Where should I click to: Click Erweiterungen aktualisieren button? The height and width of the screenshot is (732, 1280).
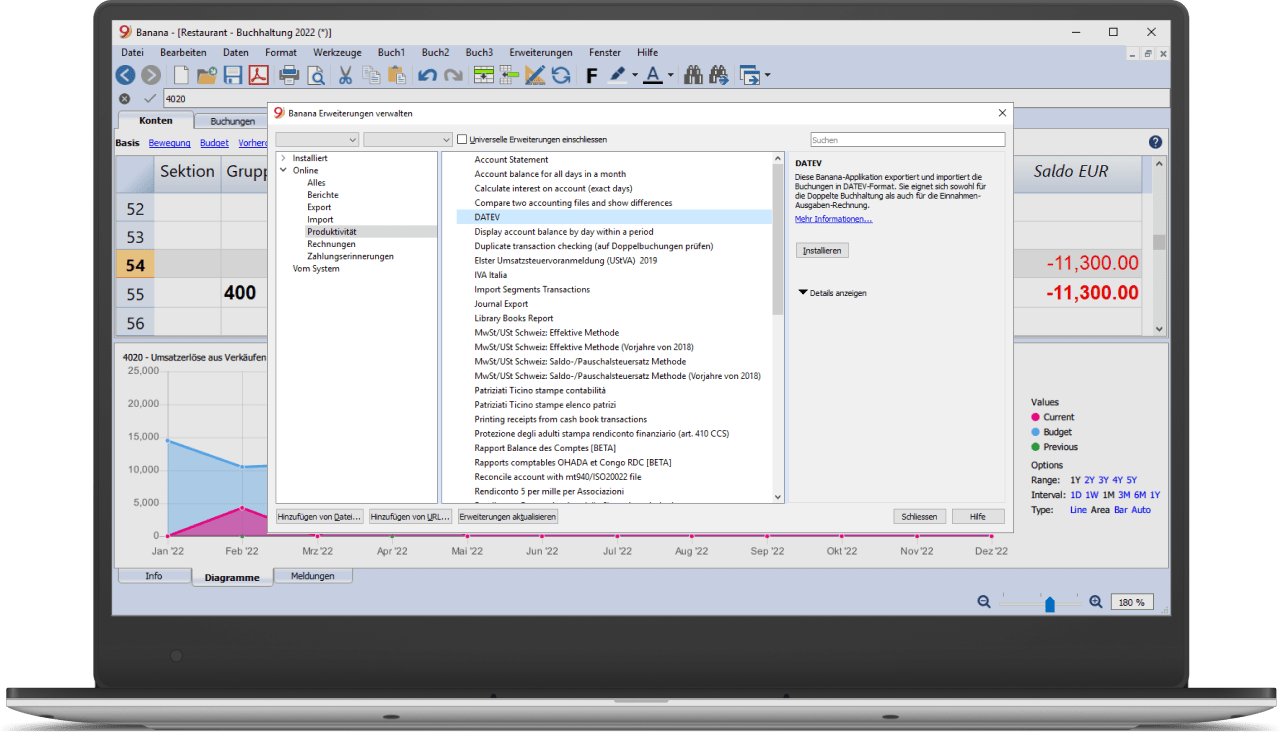pyautogui.click(x=507, y=517)
